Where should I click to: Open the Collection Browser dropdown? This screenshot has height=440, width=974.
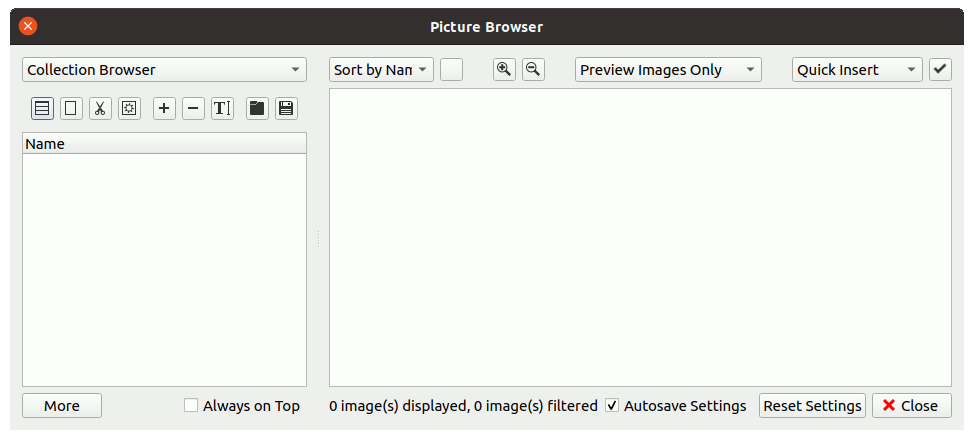[x=164, y=70]
